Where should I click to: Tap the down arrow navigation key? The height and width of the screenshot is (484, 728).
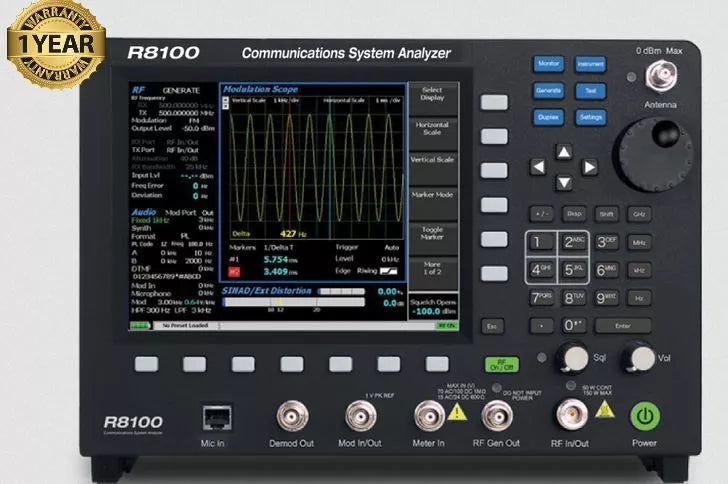[564, 183]
